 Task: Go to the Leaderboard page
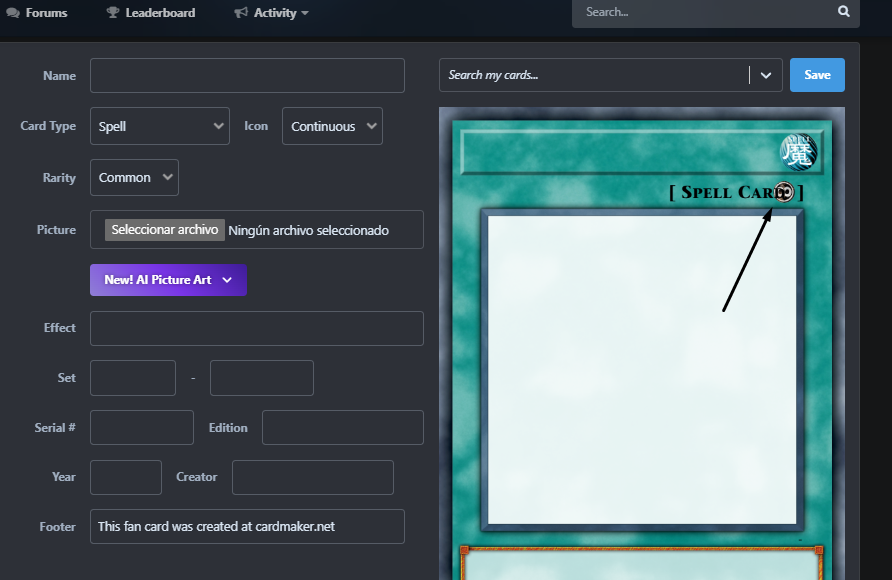[151, 13]
